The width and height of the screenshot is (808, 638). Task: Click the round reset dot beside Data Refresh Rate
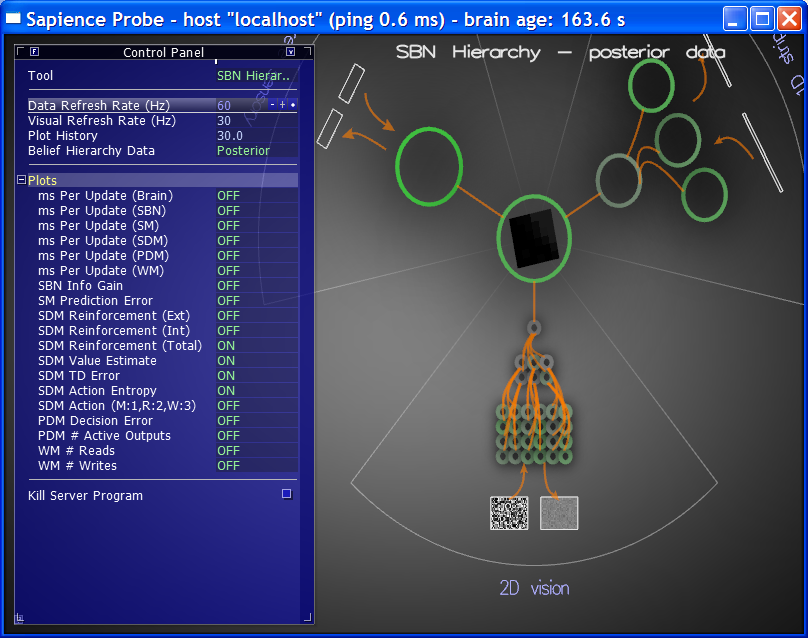[293, 105]
